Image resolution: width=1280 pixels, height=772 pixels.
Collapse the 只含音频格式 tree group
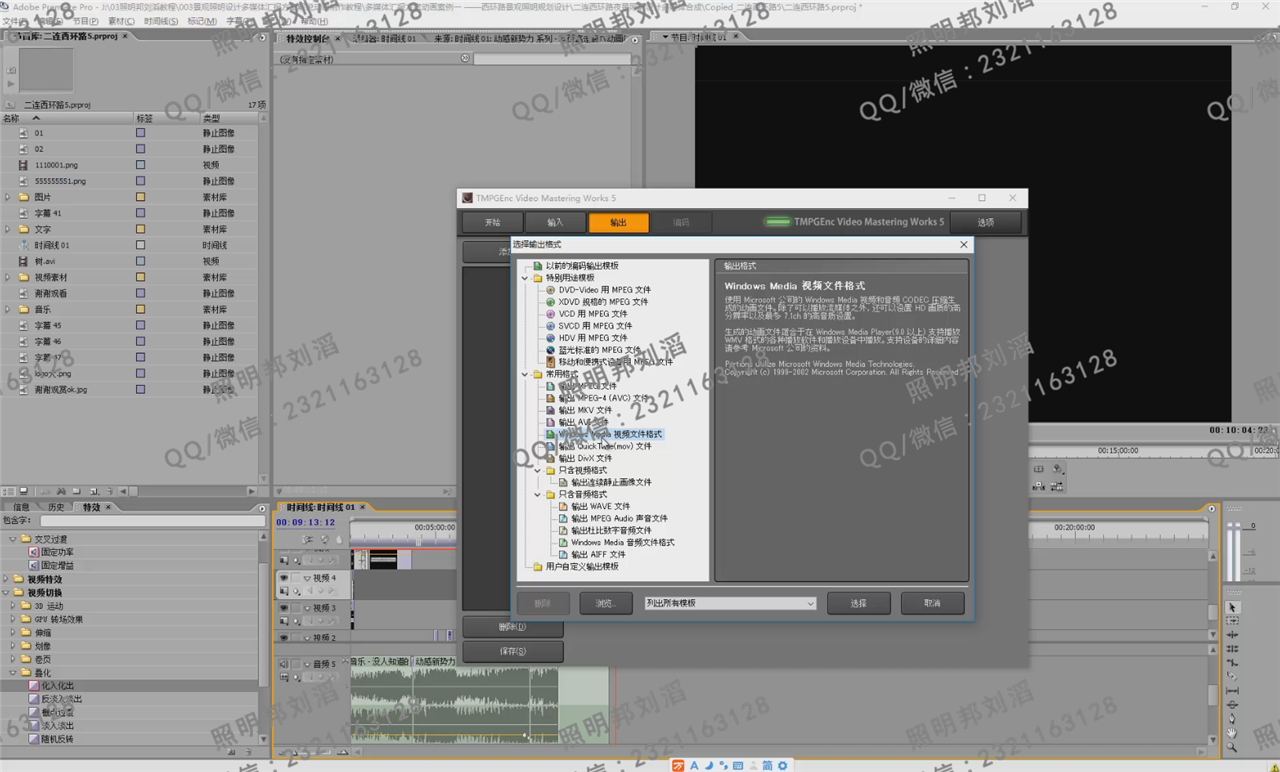[x=537, y=494]
